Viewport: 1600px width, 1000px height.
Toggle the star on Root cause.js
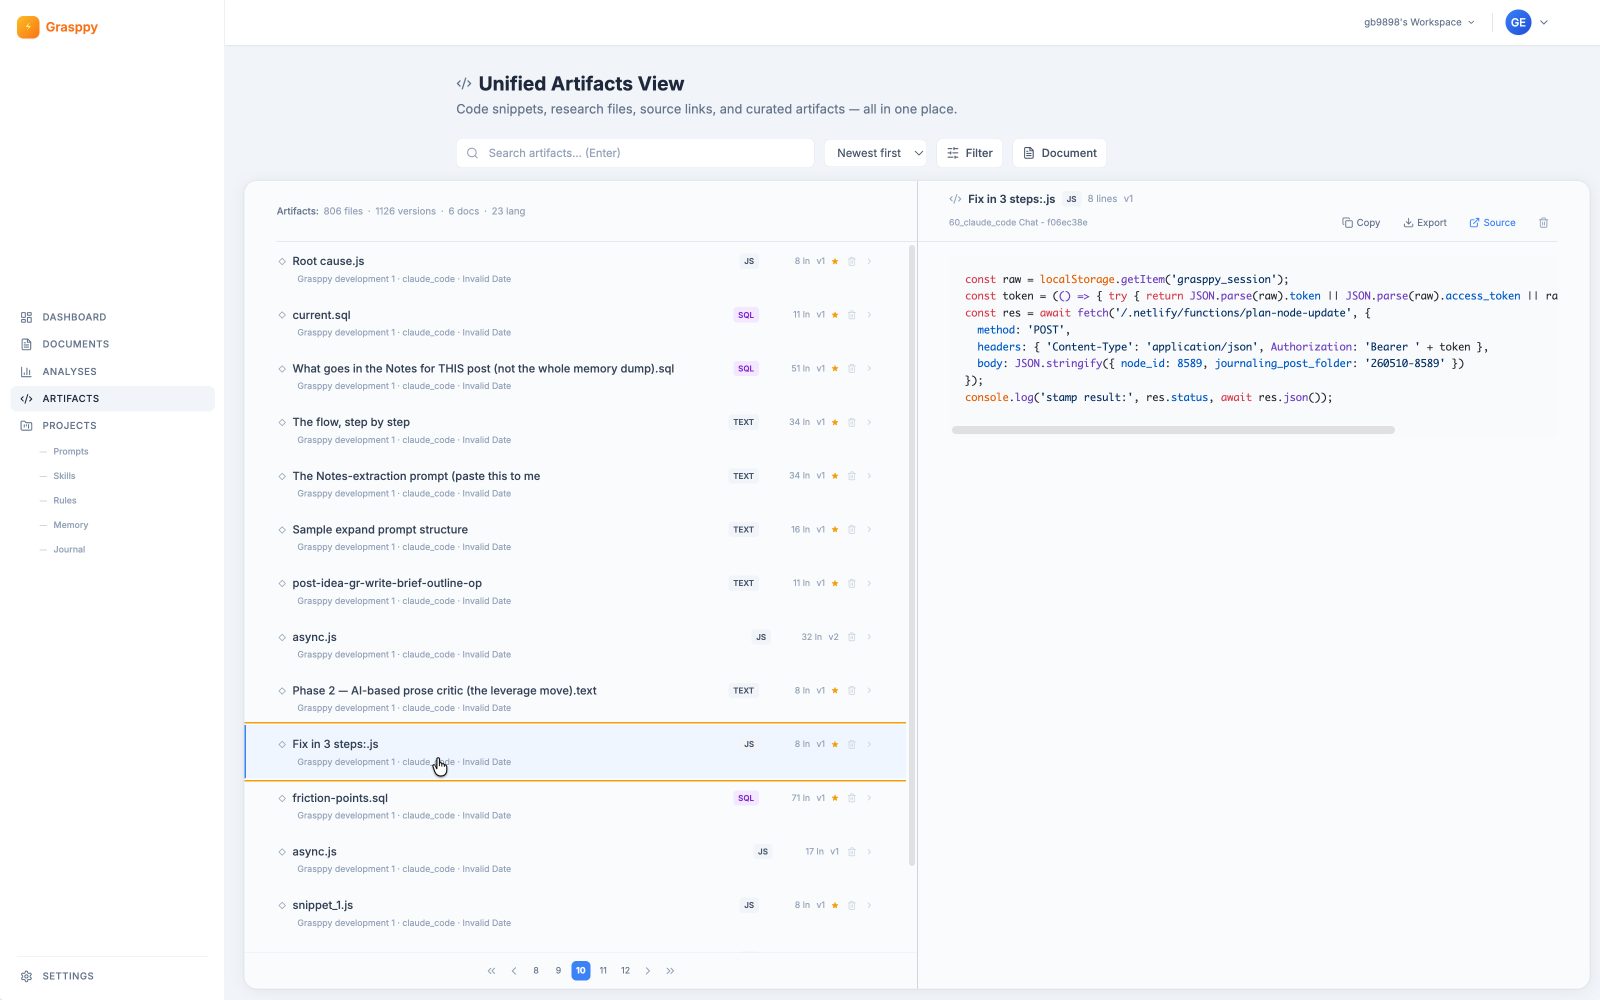point(835,261)
